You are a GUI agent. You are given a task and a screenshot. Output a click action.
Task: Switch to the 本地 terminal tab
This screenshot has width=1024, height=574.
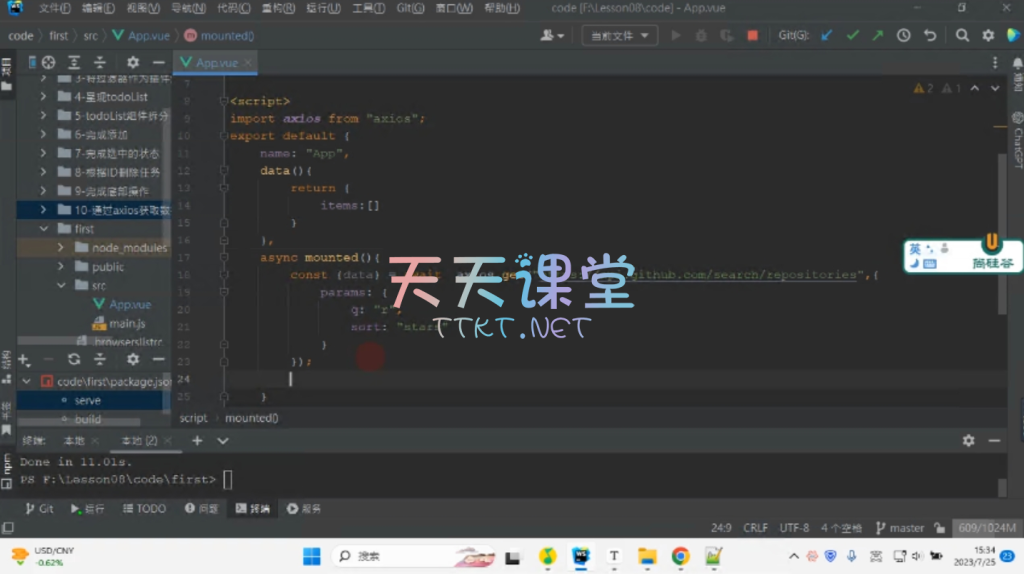[74, 441]
